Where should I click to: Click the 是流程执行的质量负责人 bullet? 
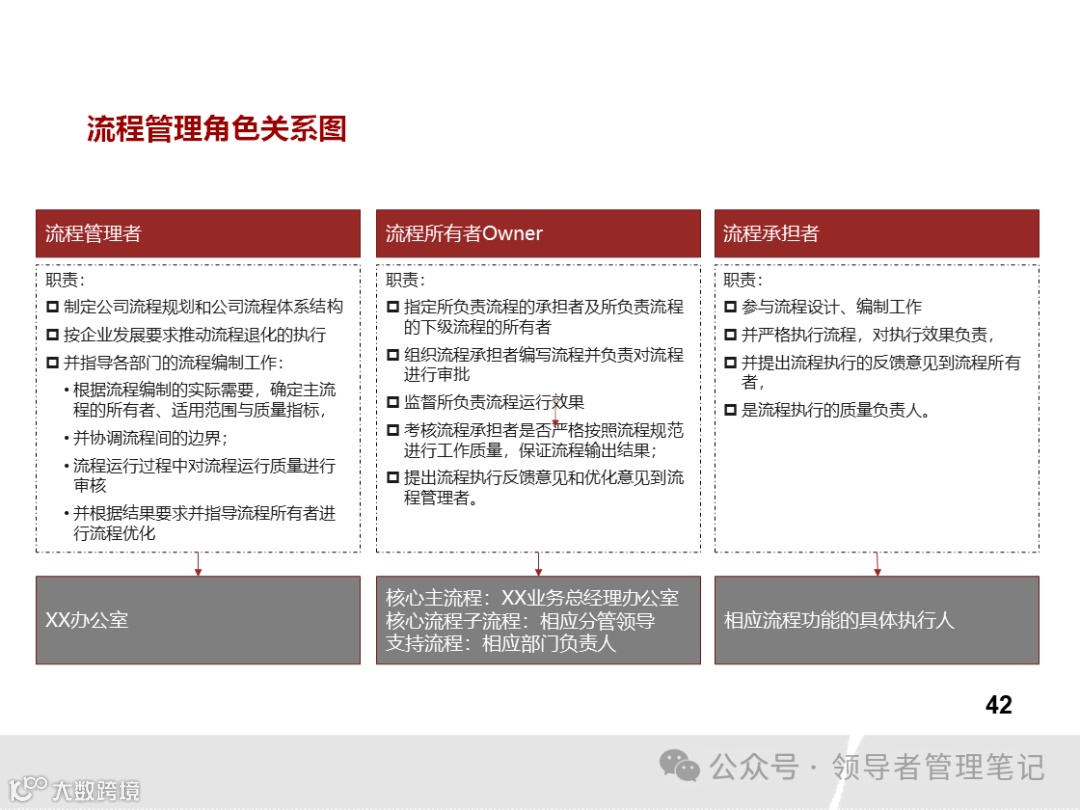(828, 411)
